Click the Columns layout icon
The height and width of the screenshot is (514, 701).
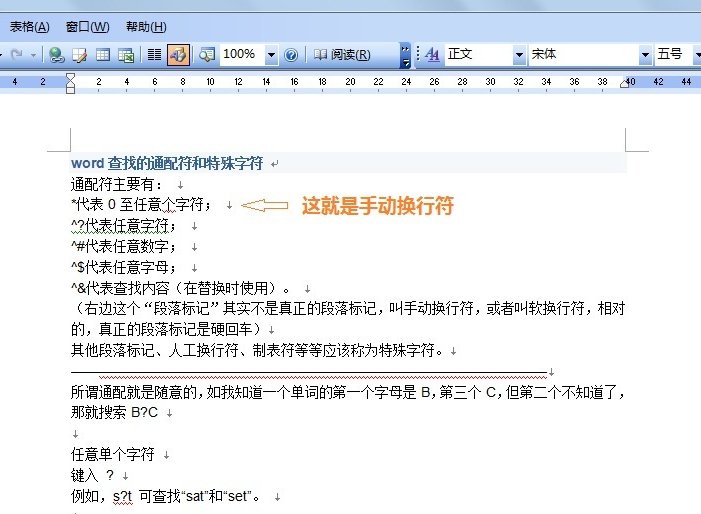pyautogui.click(x=154, y=55)
